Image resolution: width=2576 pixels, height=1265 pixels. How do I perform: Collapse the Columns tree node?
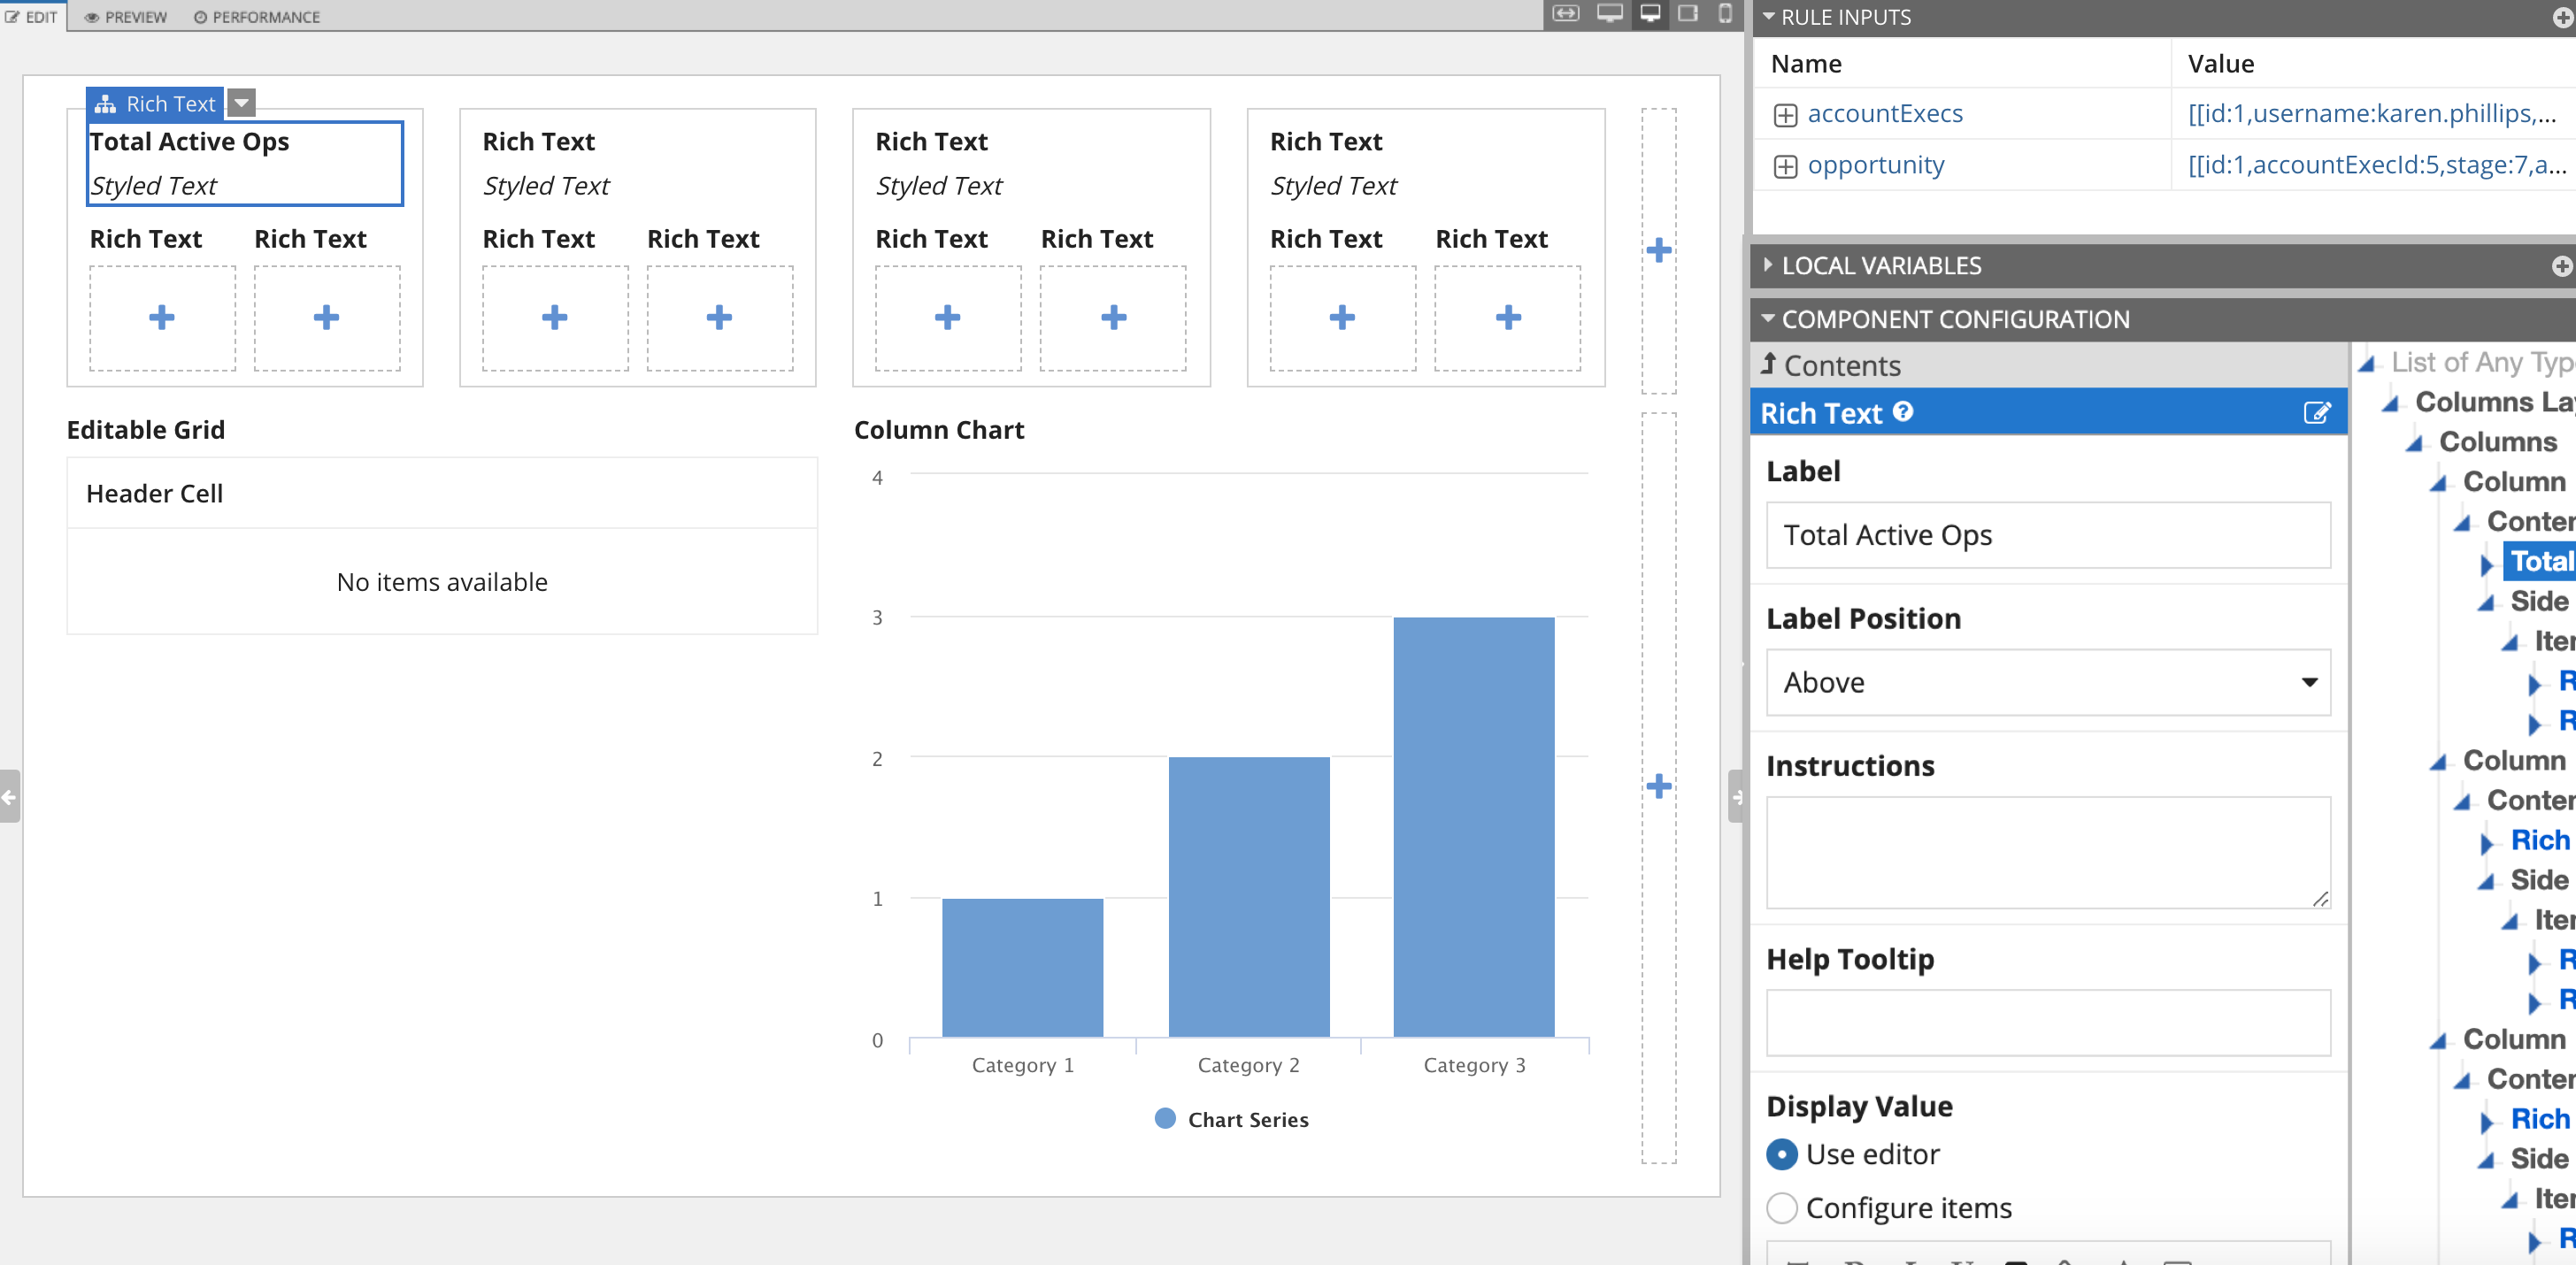(2415, 444)
